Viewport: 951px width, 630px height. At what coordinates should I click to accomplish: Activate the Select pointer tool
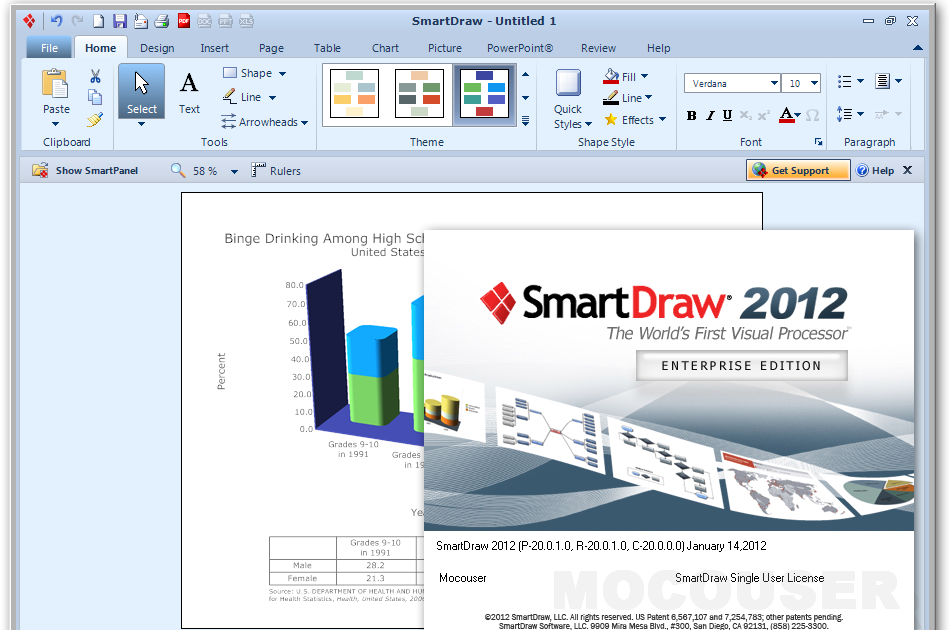pyautogui.click(x=141, y=93)
